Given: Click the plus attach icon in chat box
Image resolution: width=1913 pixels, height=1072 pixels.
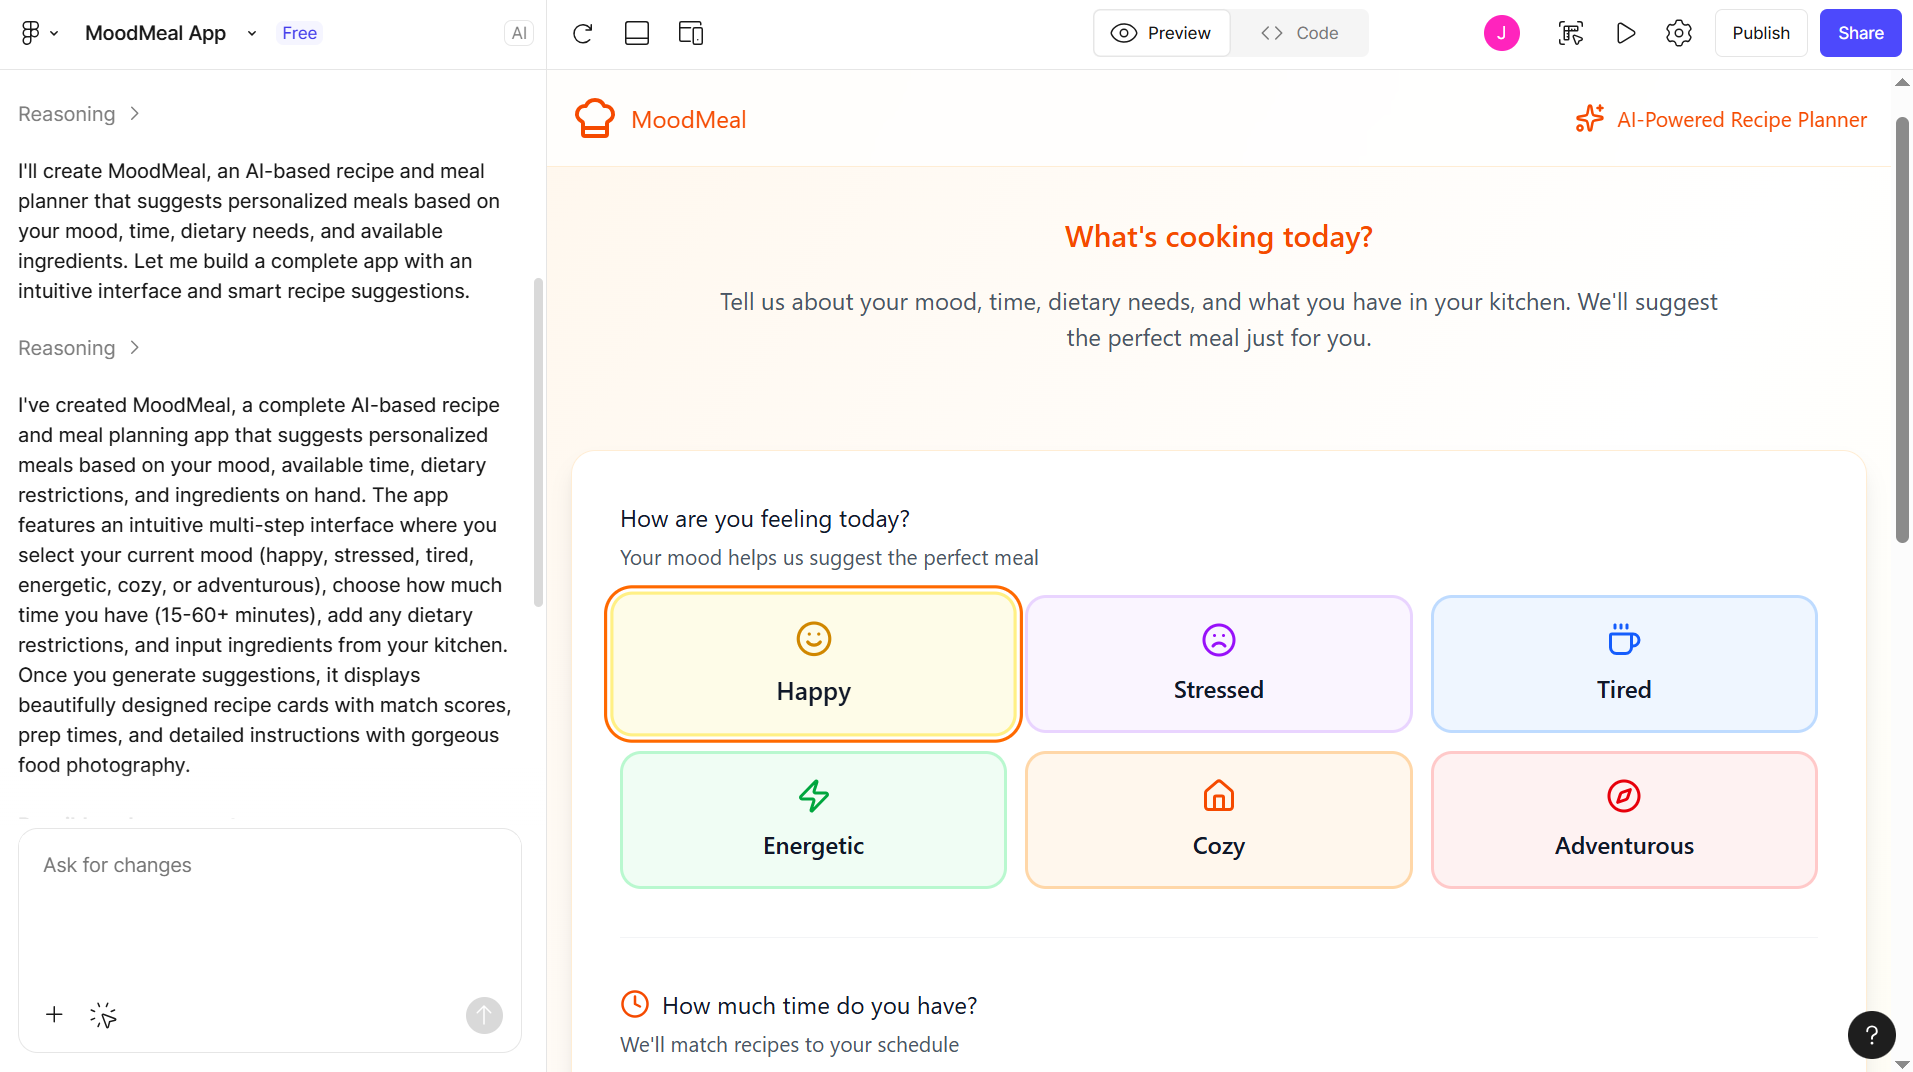Looking at the screenshot, I should tap(54, 1015).
